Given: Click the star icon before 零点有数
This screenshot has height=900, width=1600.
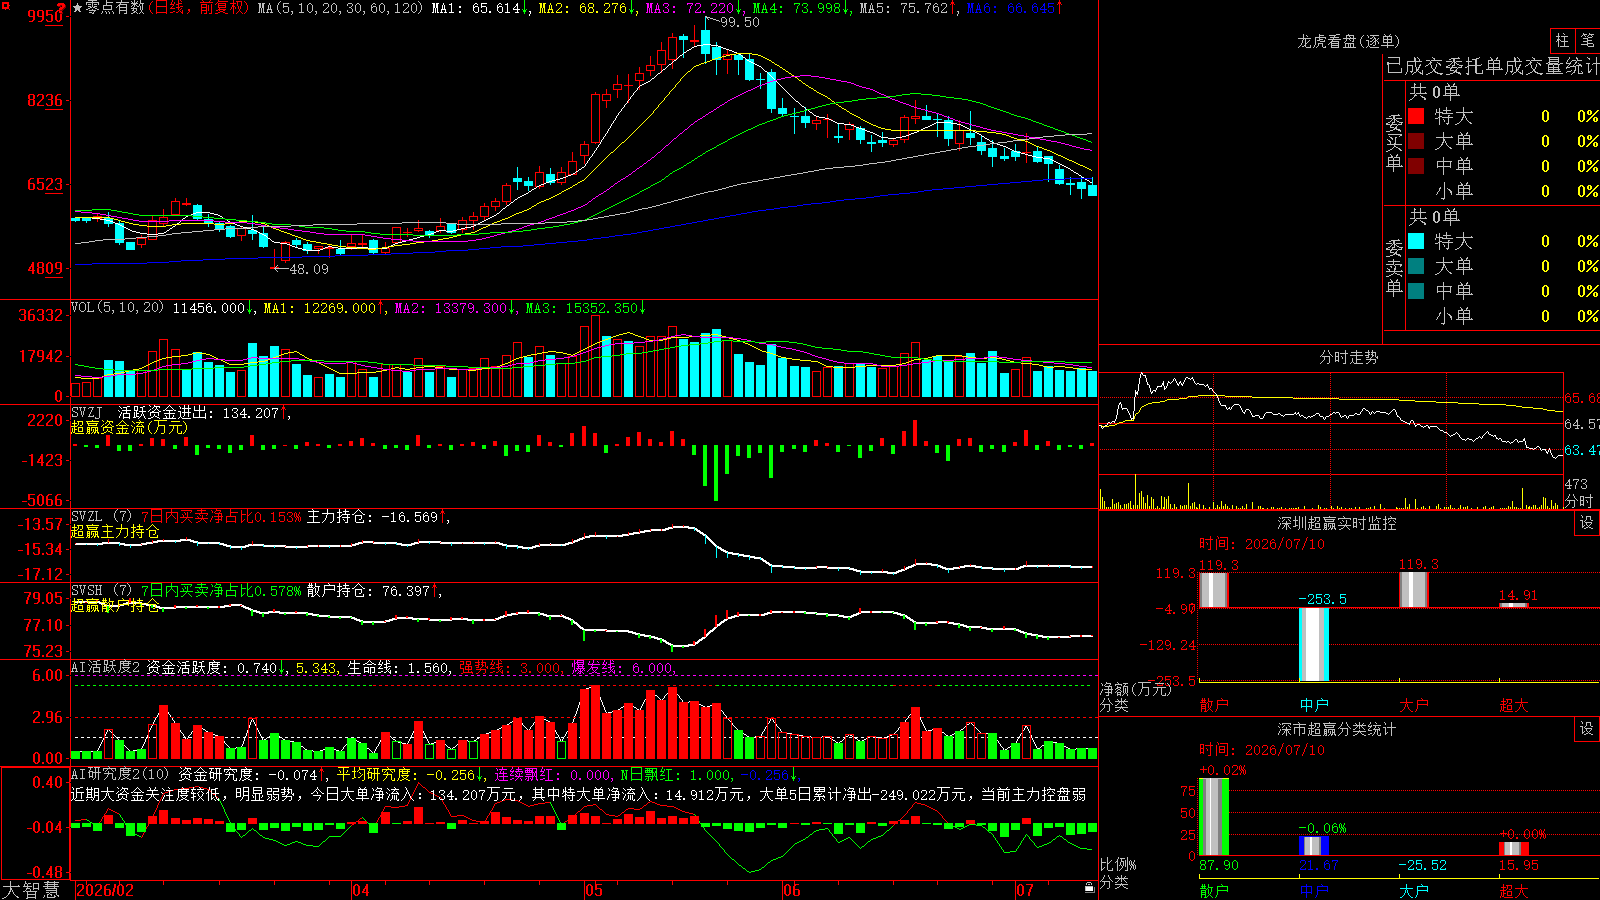Looking at the screenshot, I should tap(78, 8).
